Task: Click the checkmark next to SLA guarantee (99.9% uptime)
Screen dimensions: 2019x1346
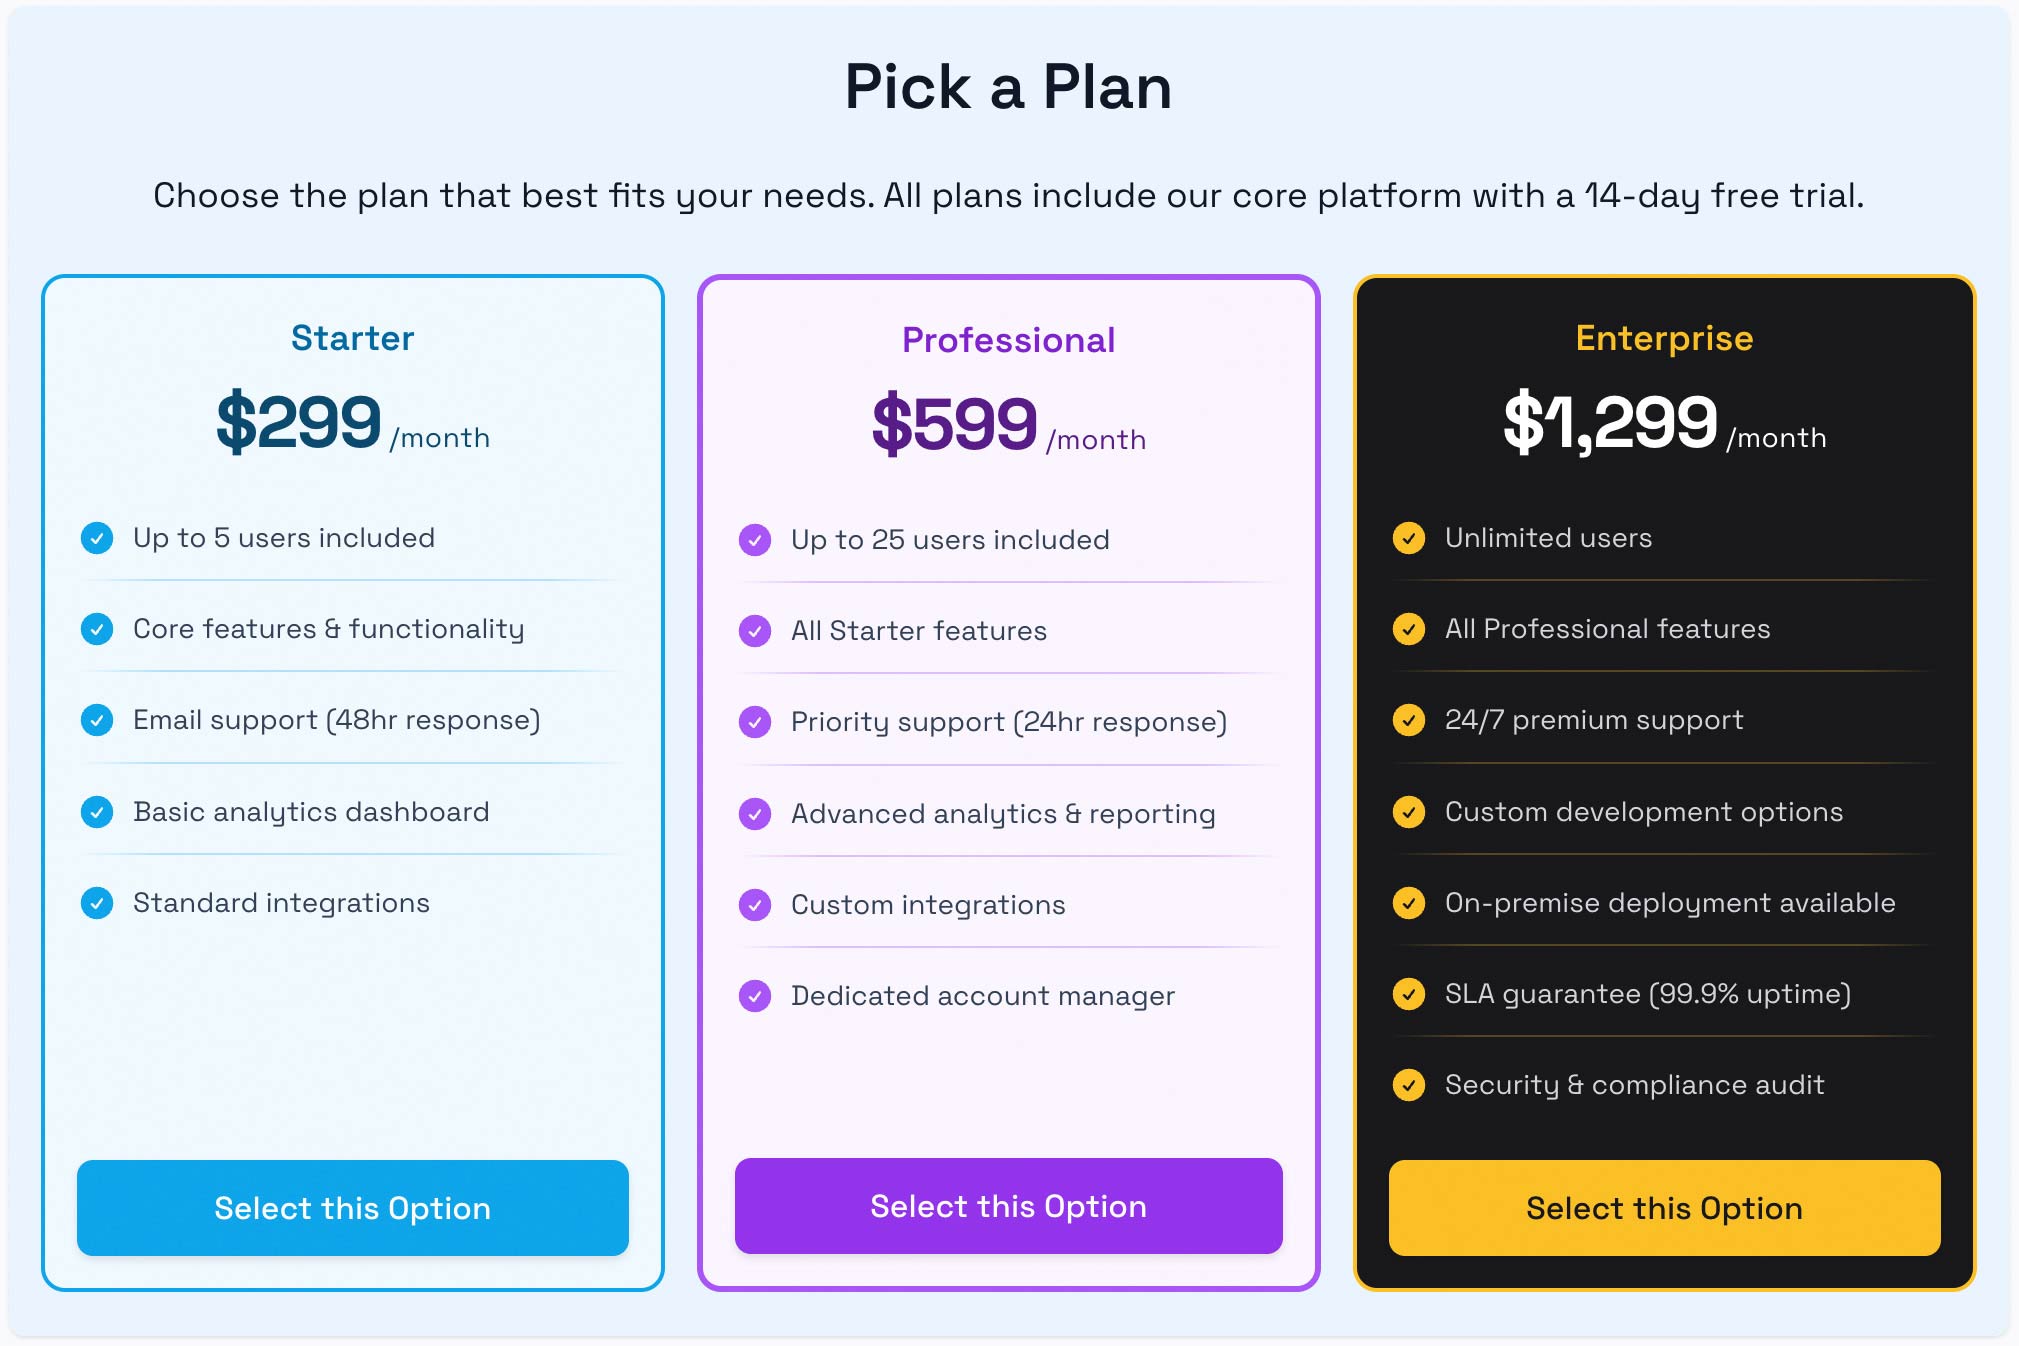Action: click(1410, 994)
